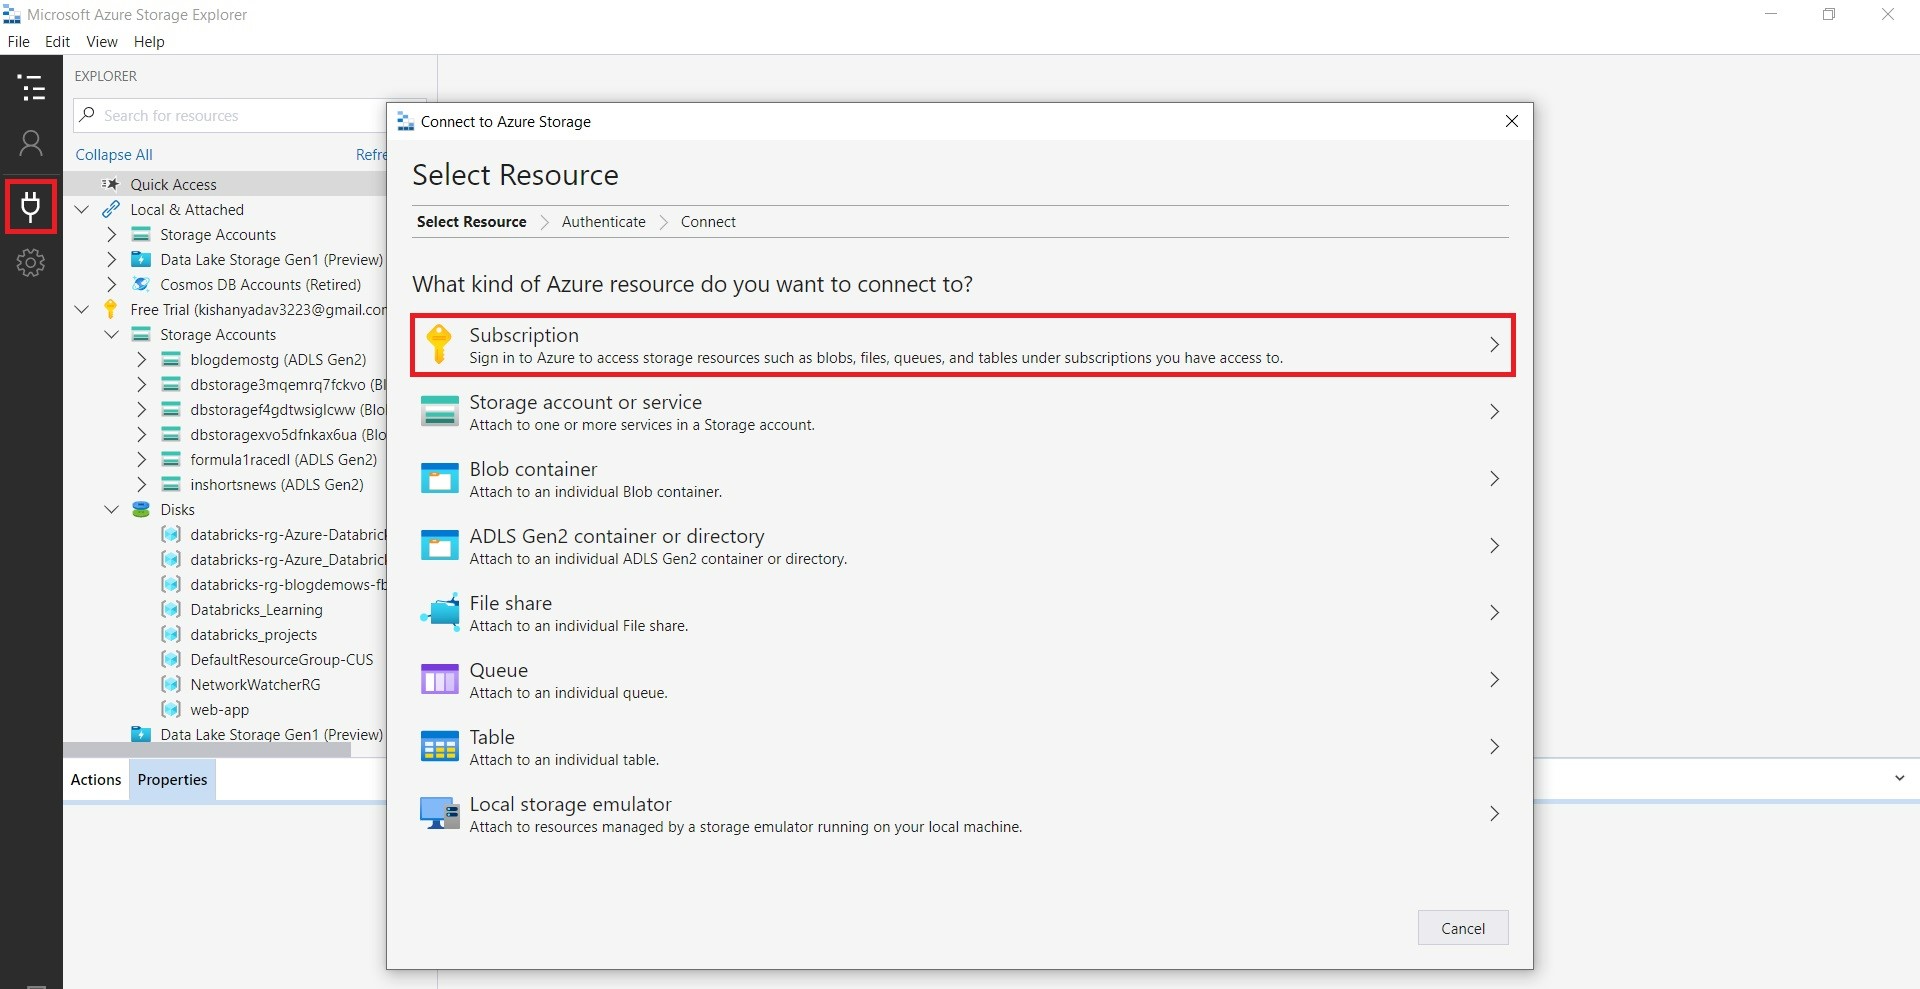The image size is (1920, 989).
Task: Click the Cancel button
Action: [x=1462, y=927]
